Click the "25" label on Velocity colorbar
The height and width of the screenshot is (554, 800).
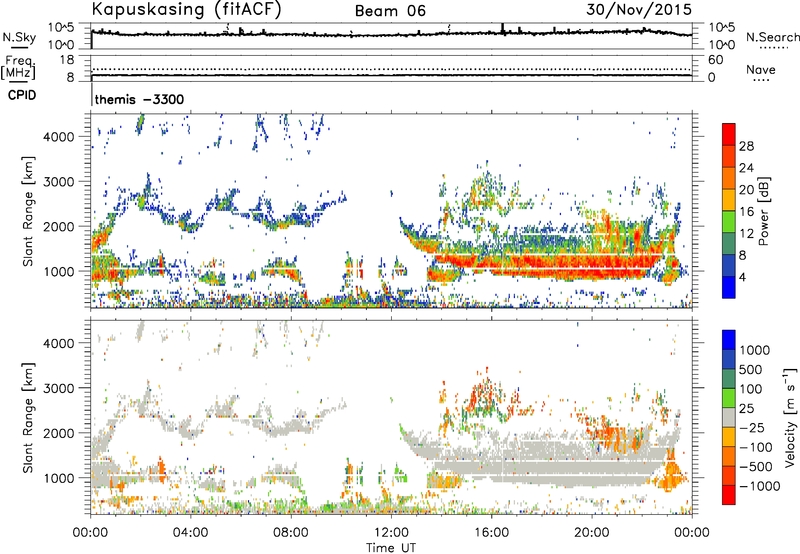746,409
